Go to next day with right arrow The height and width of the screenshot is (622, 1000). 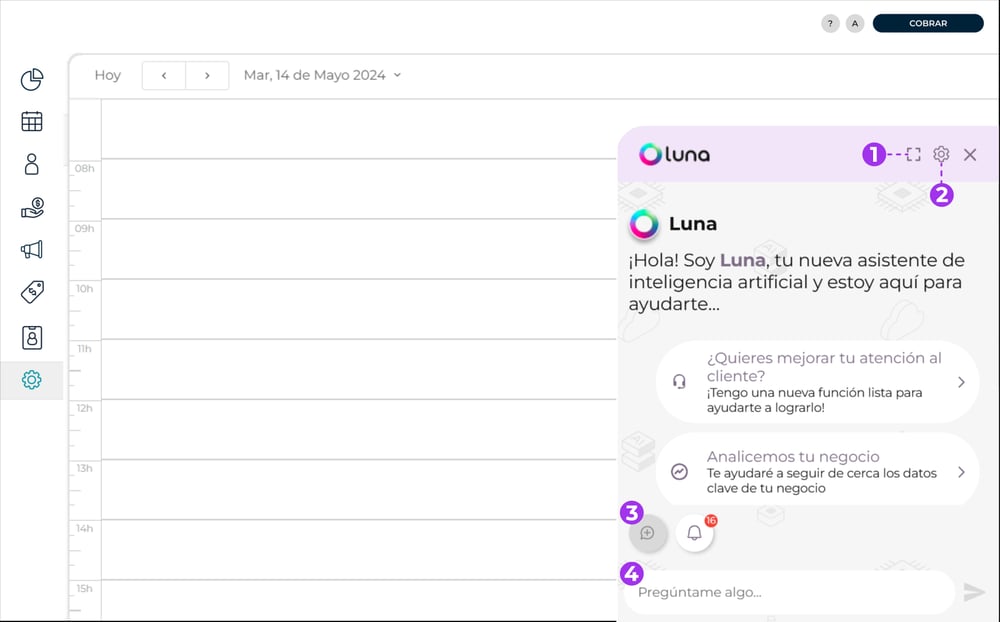click(x=207, y=75)
